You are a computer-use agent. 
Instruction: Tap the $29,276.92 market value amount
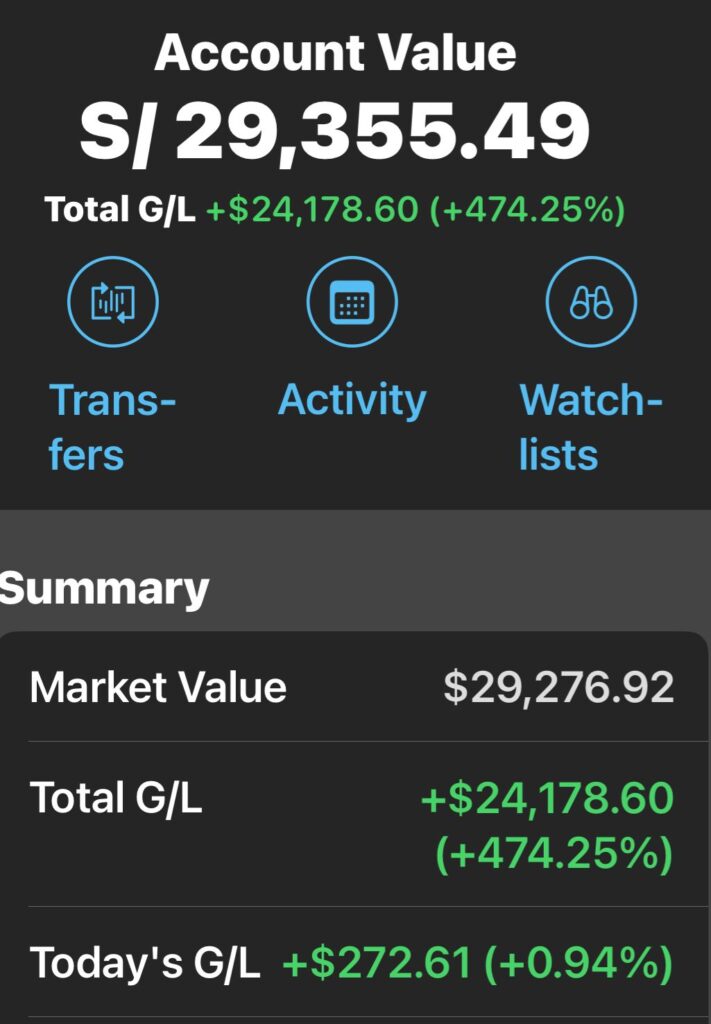pos(559,688)
